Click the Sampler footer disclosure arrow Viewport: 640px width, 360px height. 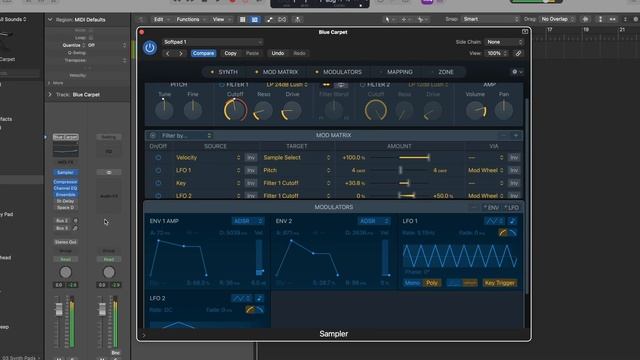[143, 335]
